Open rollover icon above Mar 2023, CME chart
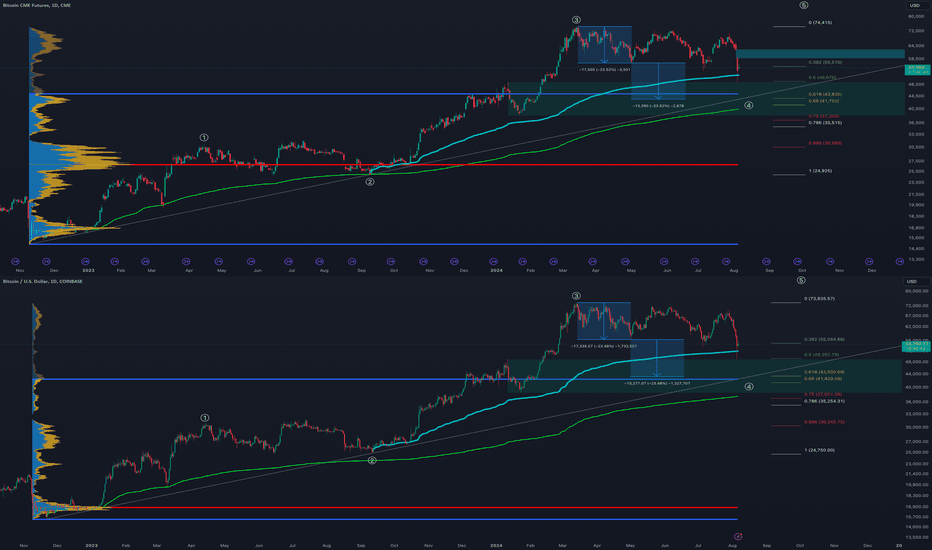Screen dimensions: 932x550 click(145, 261)
